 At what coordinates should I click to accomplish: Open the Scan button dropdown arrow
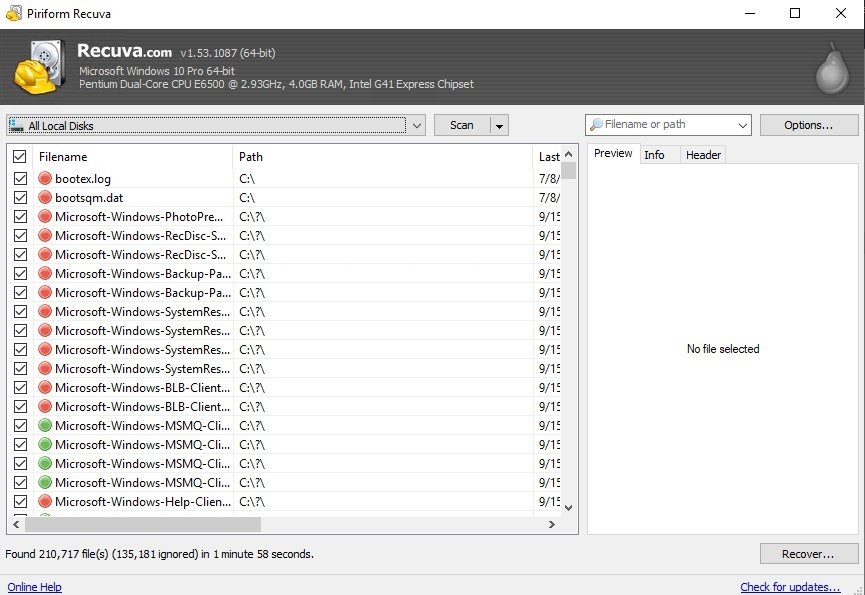tap(499, 126)
